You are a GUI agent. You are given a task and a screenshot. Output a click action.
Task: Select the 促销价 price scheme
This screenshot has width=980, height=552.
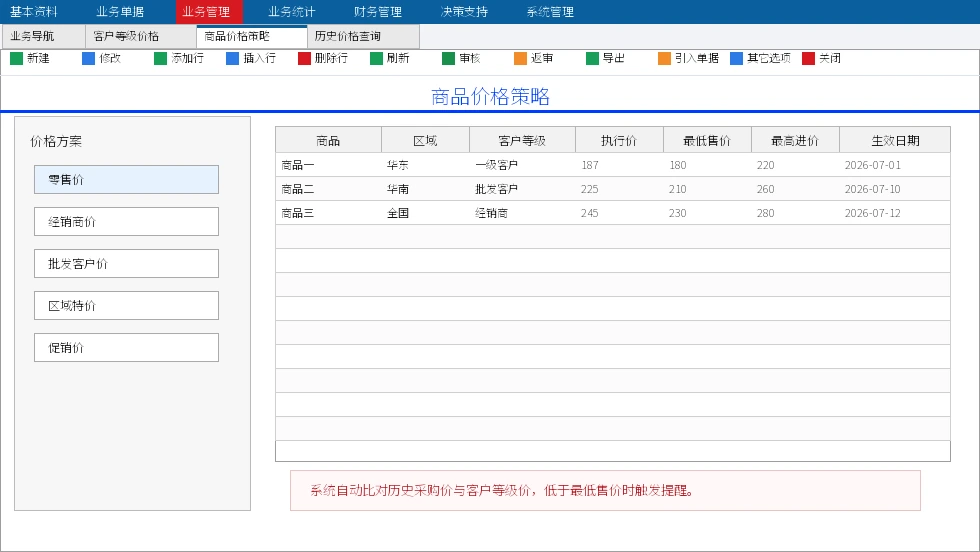click(x=126, y=347)
